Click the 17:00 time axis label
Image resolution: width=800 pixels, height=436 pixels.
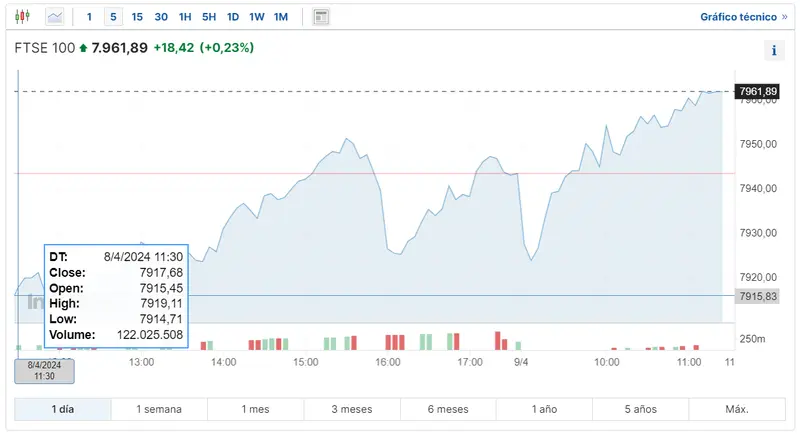(x=470, y=362)
